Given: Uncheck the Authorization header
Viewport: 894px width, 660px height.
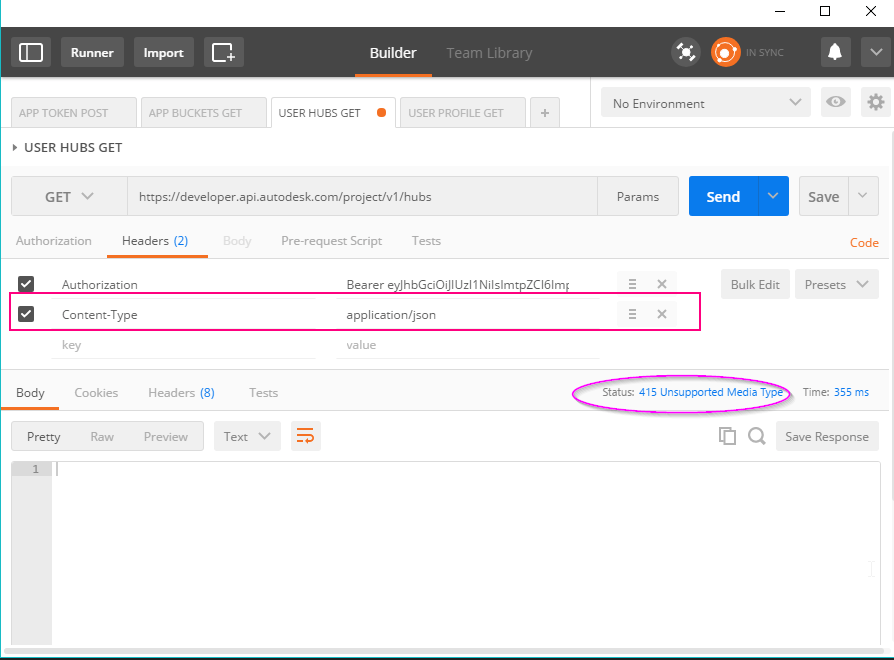Looking at the screenshot, I should point(26,284).
